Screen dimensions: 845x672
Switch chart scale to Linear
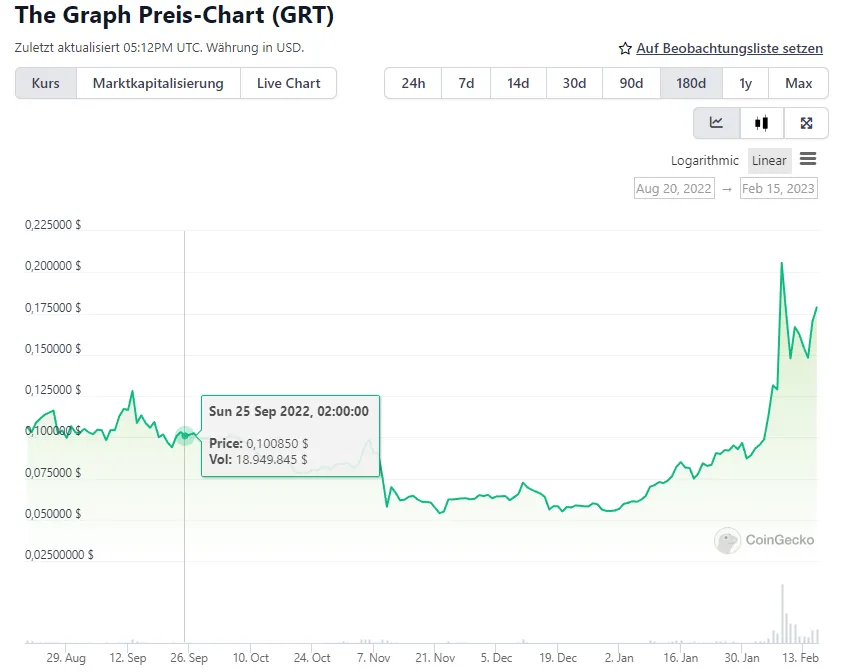[x=769, y=161]
